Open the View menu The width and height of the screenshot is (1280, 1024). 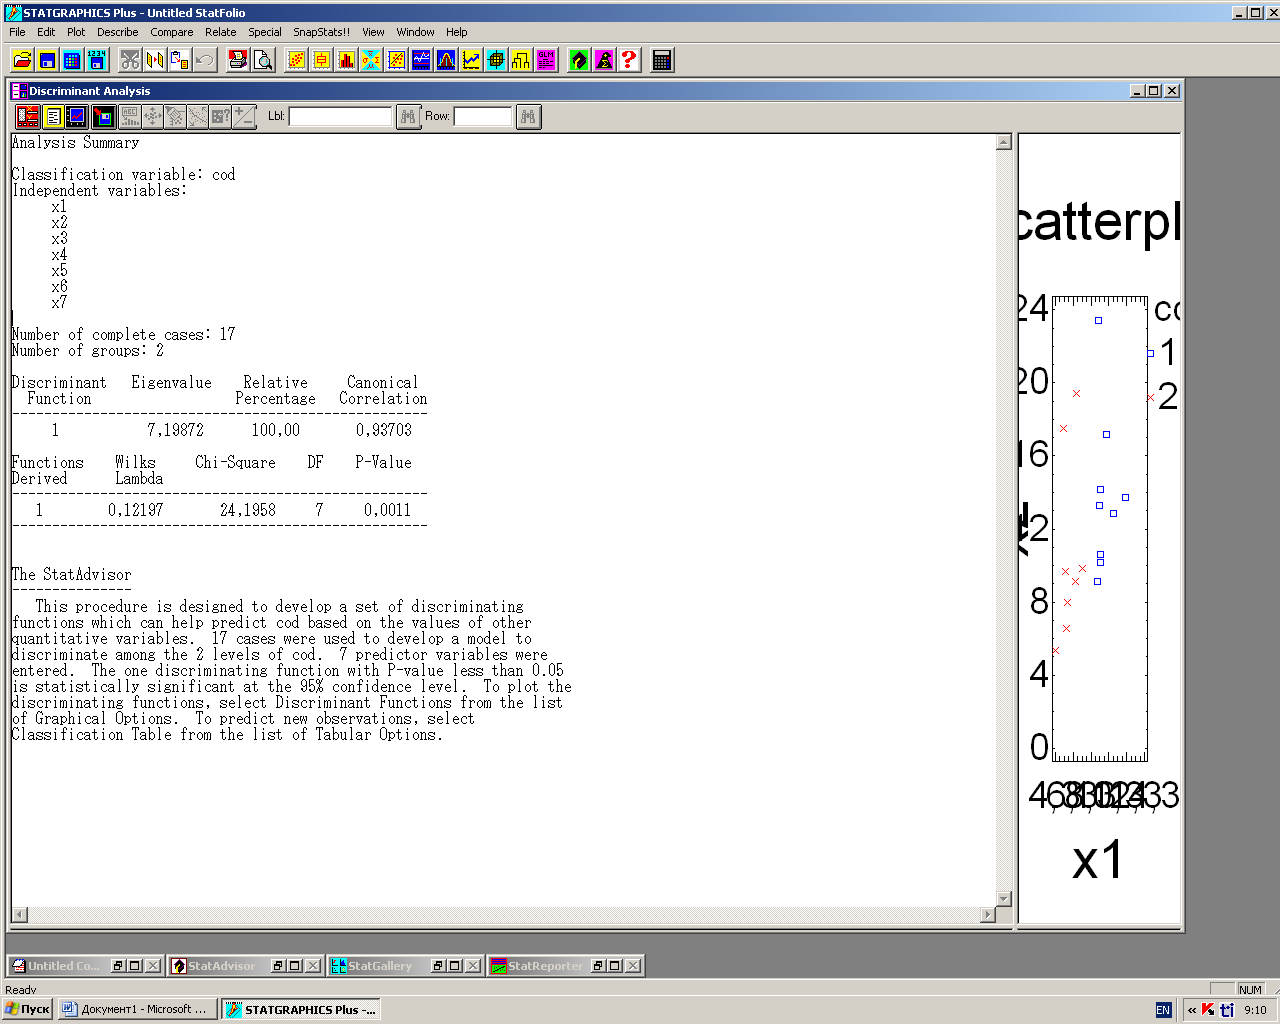[373, 32]
